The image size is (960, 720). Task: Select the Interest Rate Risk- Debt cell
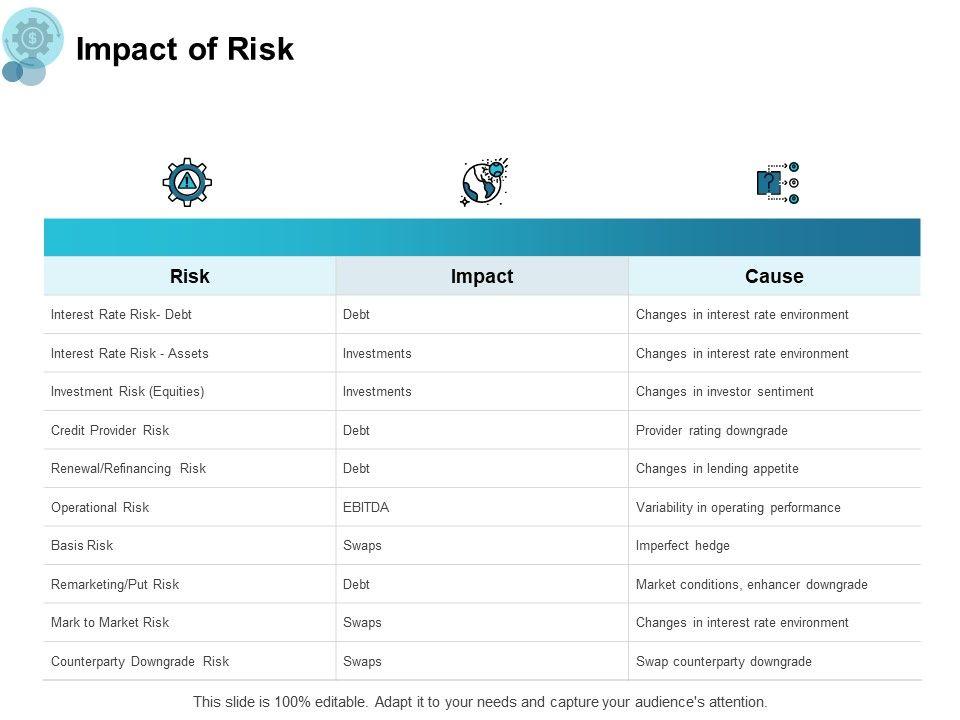pyautogui.click(x=121, y=315)
